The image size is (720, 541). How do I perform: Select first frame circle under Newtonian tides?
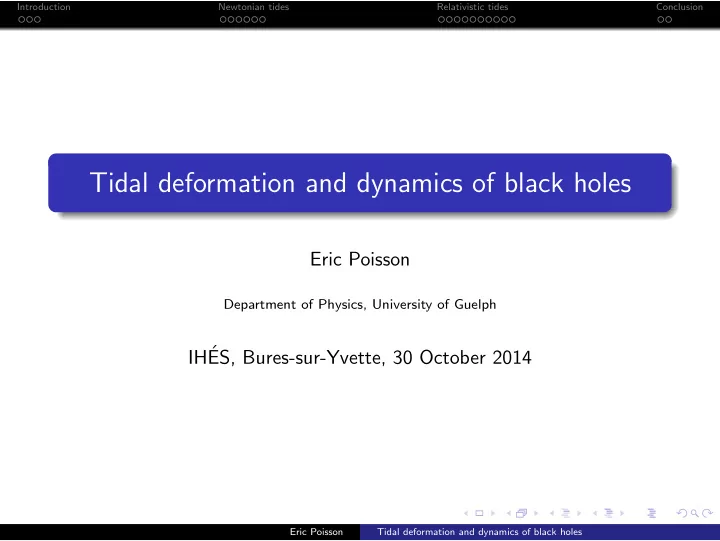(x=223, y=20)
